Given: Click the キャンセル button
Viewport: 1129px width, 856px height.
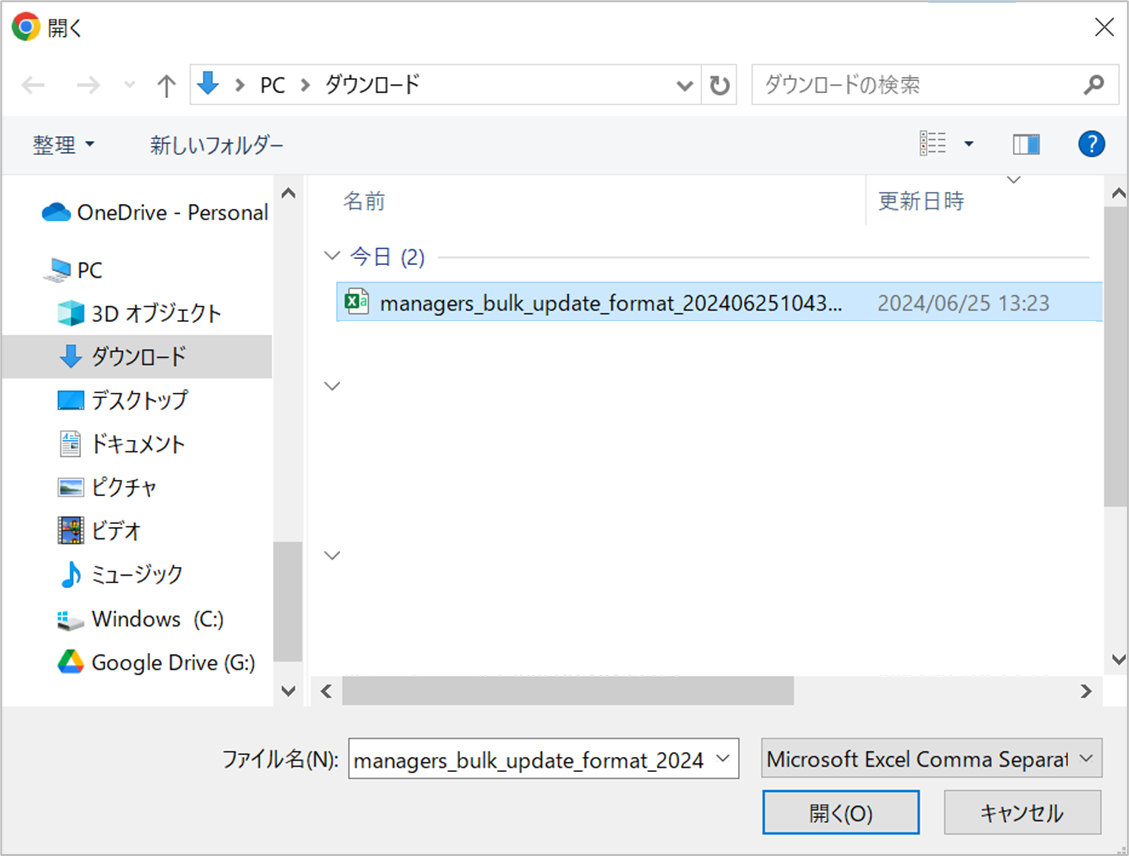Looking at the screenshot, I should (1021, 813).
